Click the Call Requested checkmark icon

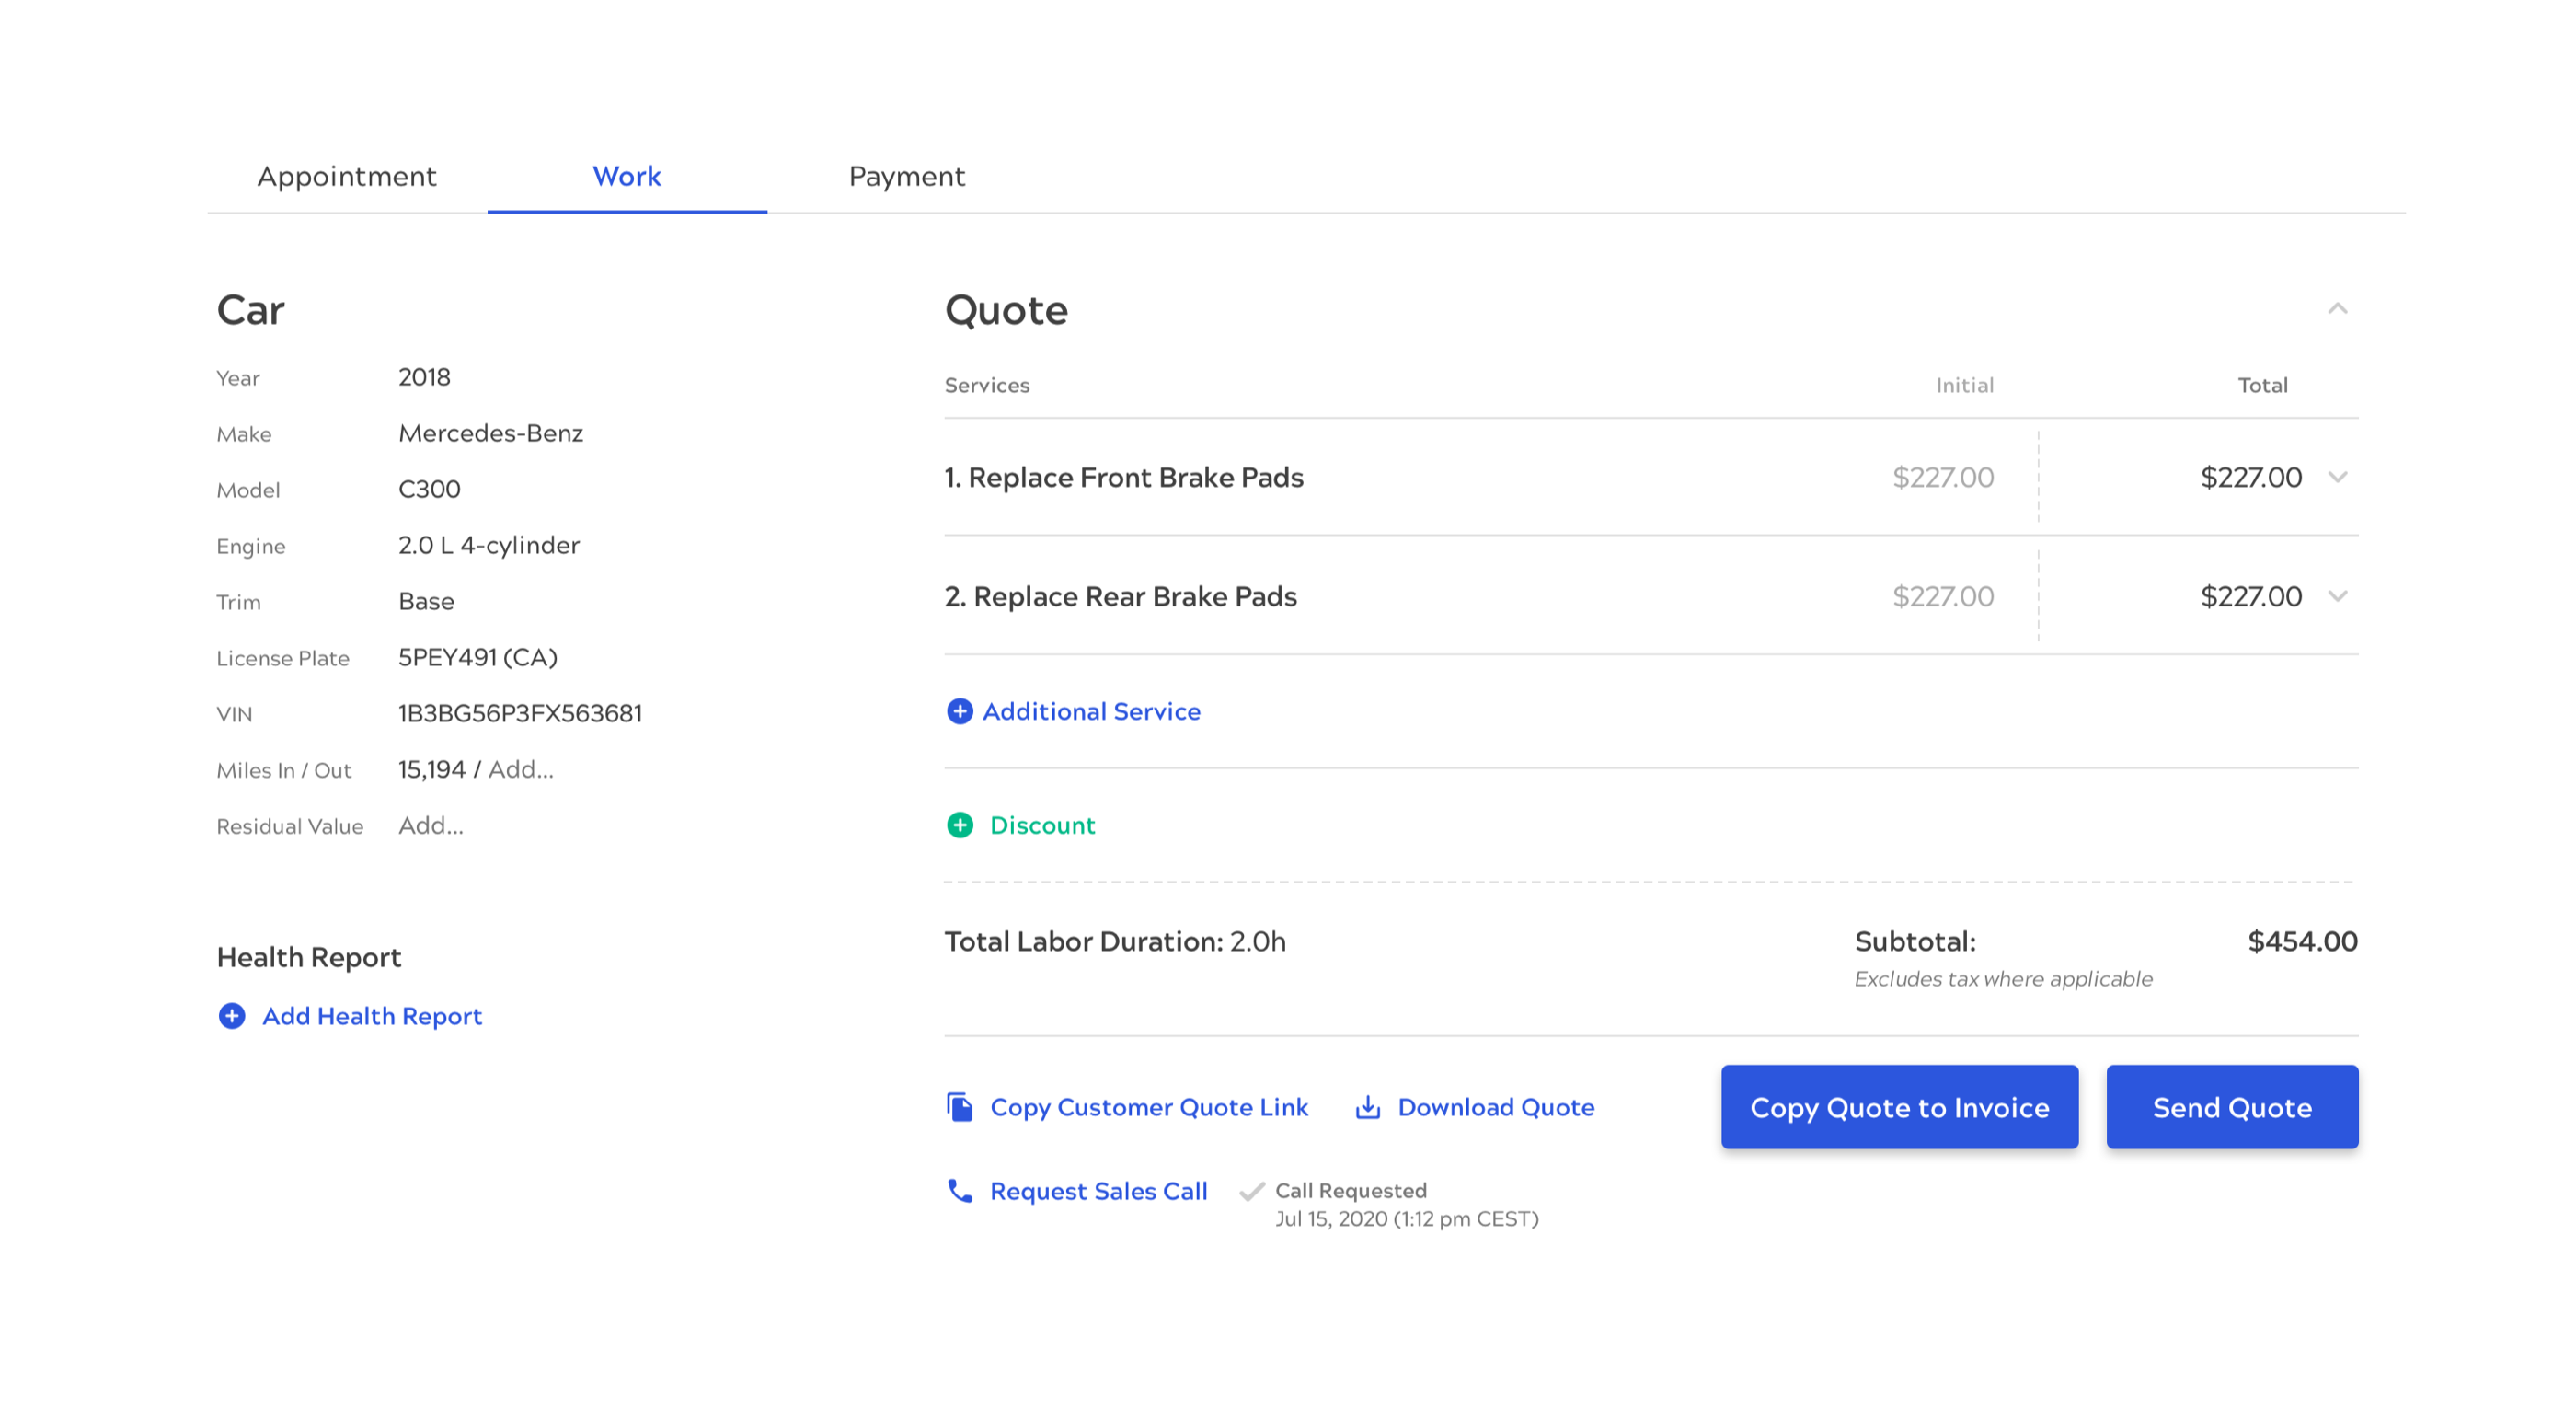click(x=1251, y=1191)
